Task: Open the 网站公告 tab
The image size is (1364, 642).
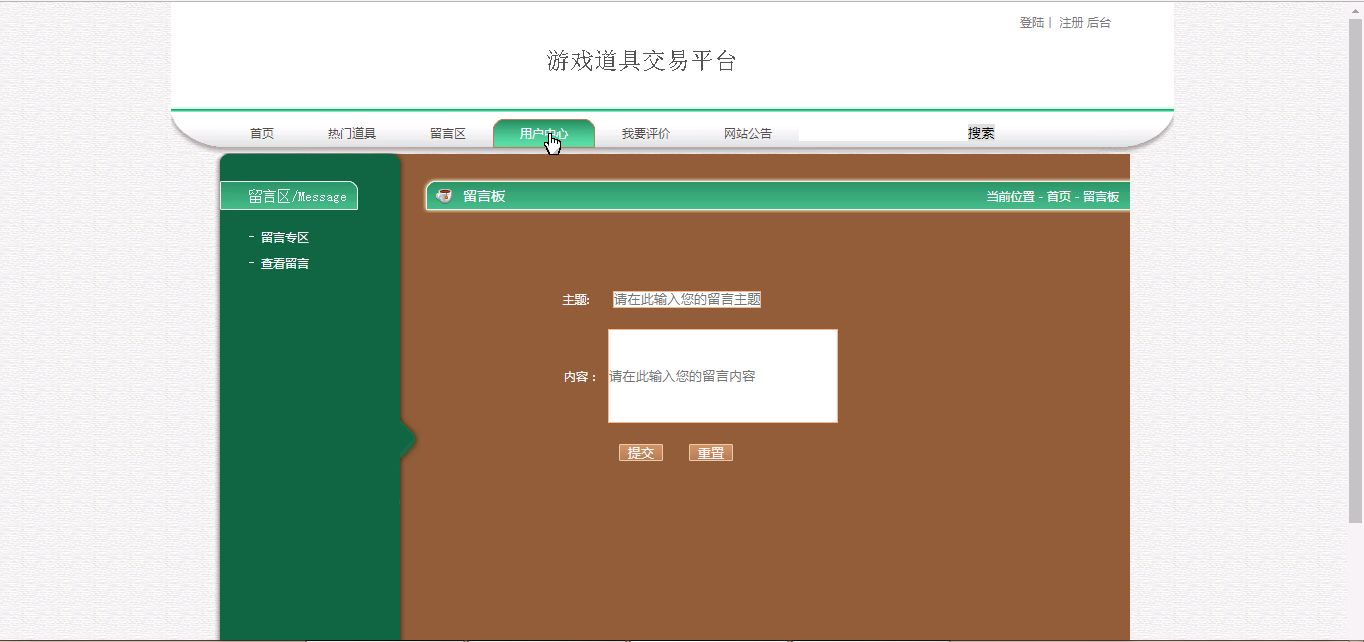Action: tap(748, 133)
